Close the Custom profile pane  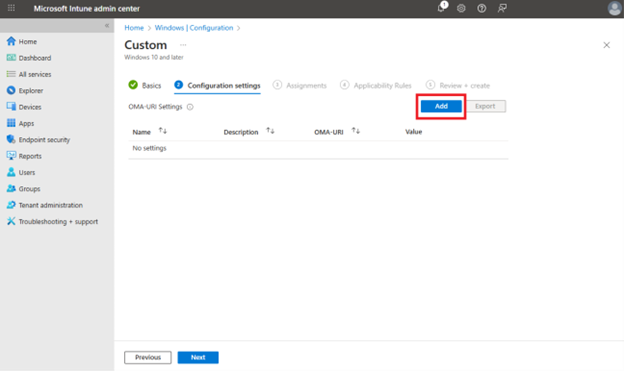[606, 45]
